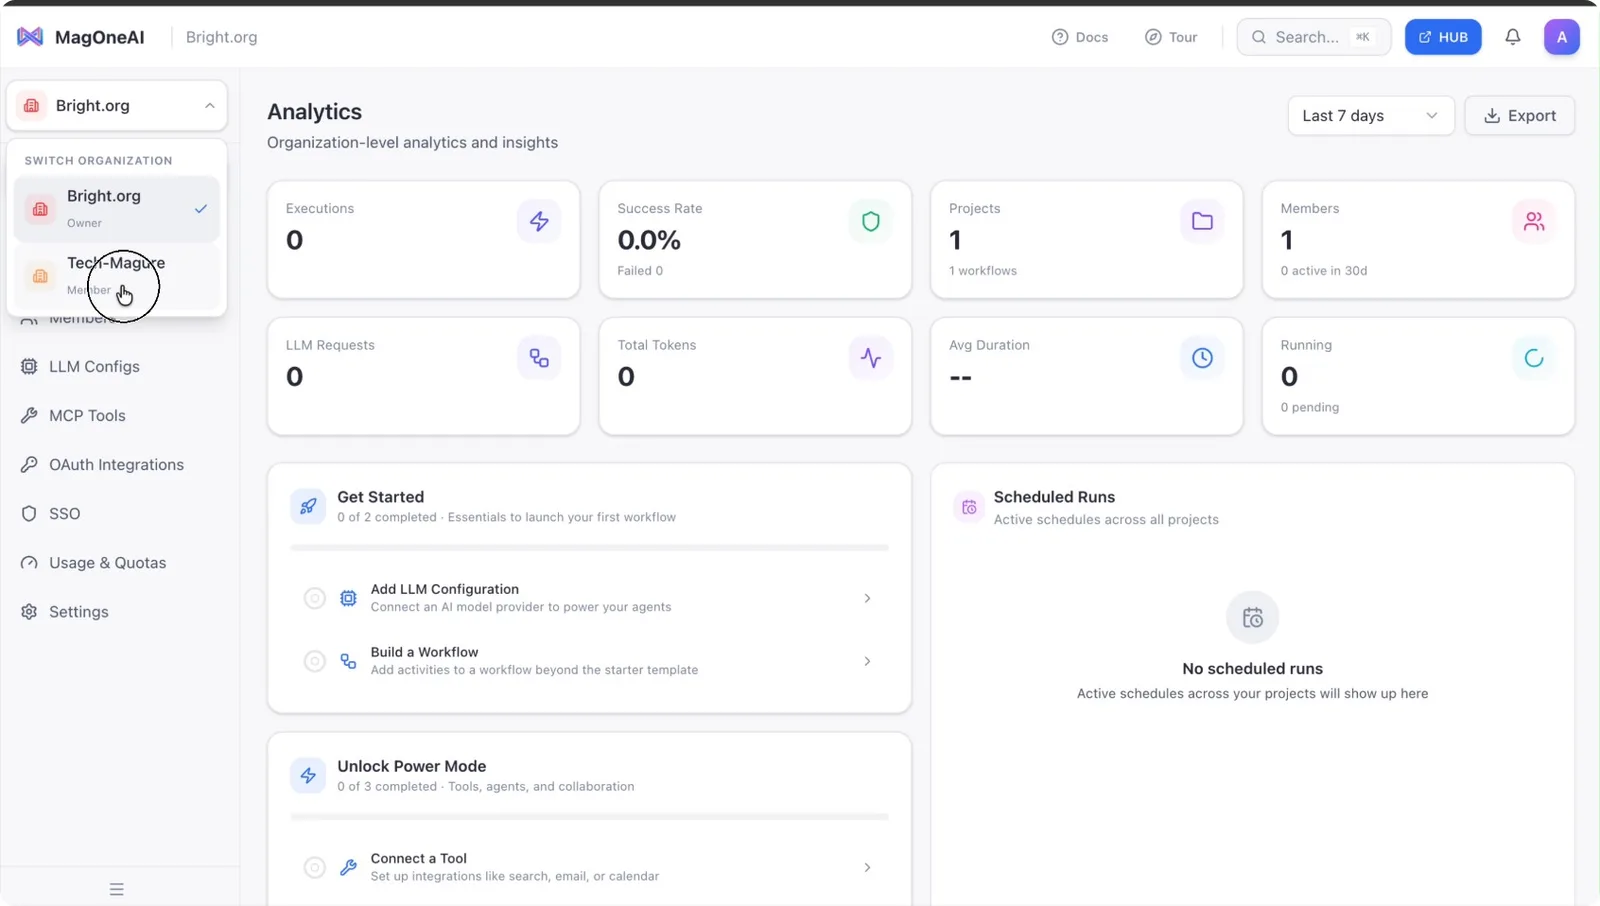Click the Executions lightning bolt icon
The height and width of the screenshot is (906, 1600).
tap(539, 221)
